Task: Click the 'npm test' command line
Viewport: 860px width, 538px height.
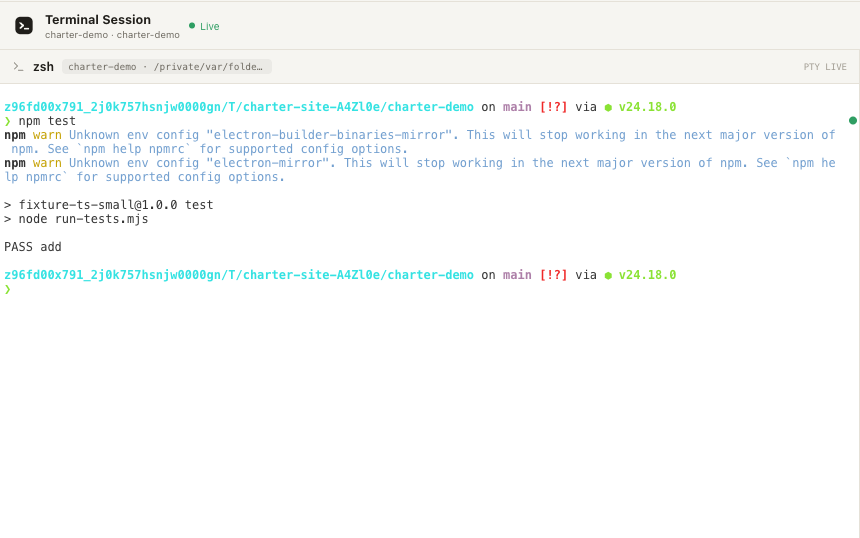Action: [x=47, y=121]
